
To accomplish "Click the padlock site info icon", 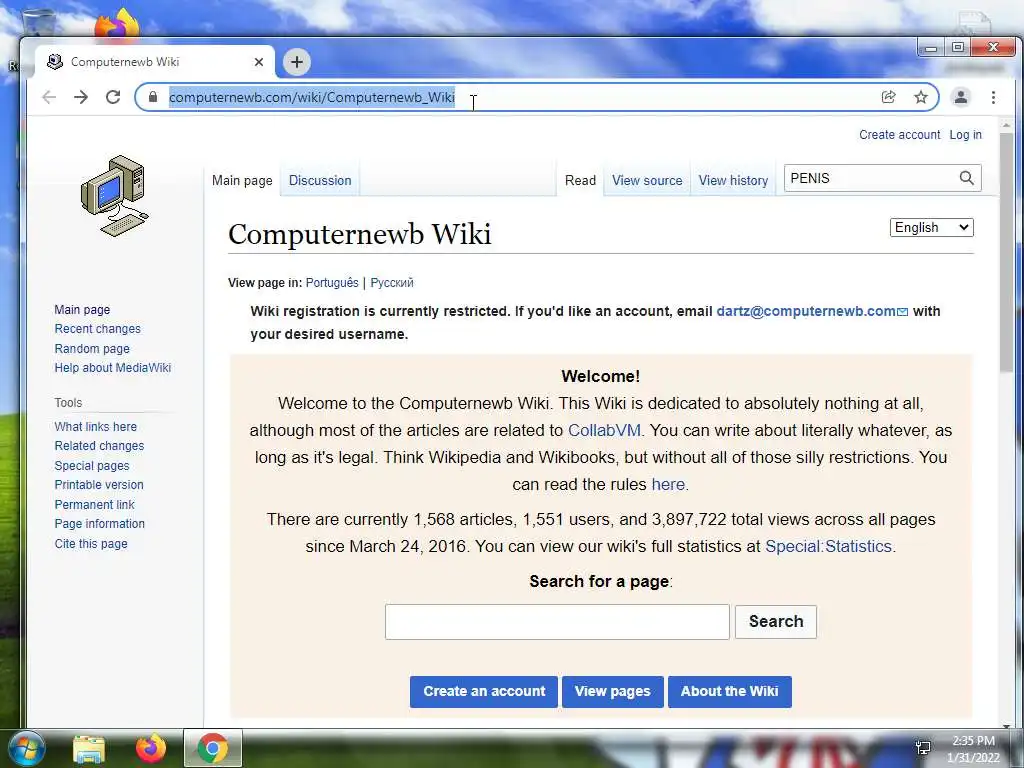I will coord(153,97).
